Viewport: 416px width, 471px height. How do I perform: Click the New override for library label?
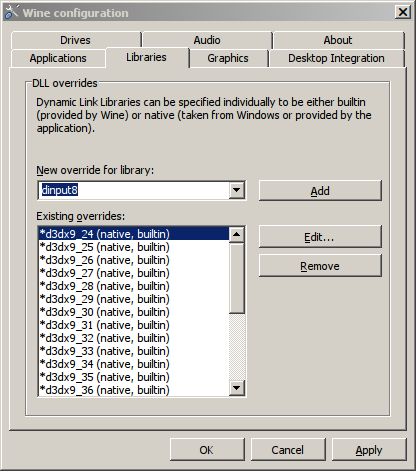click(x=95, y=170)
